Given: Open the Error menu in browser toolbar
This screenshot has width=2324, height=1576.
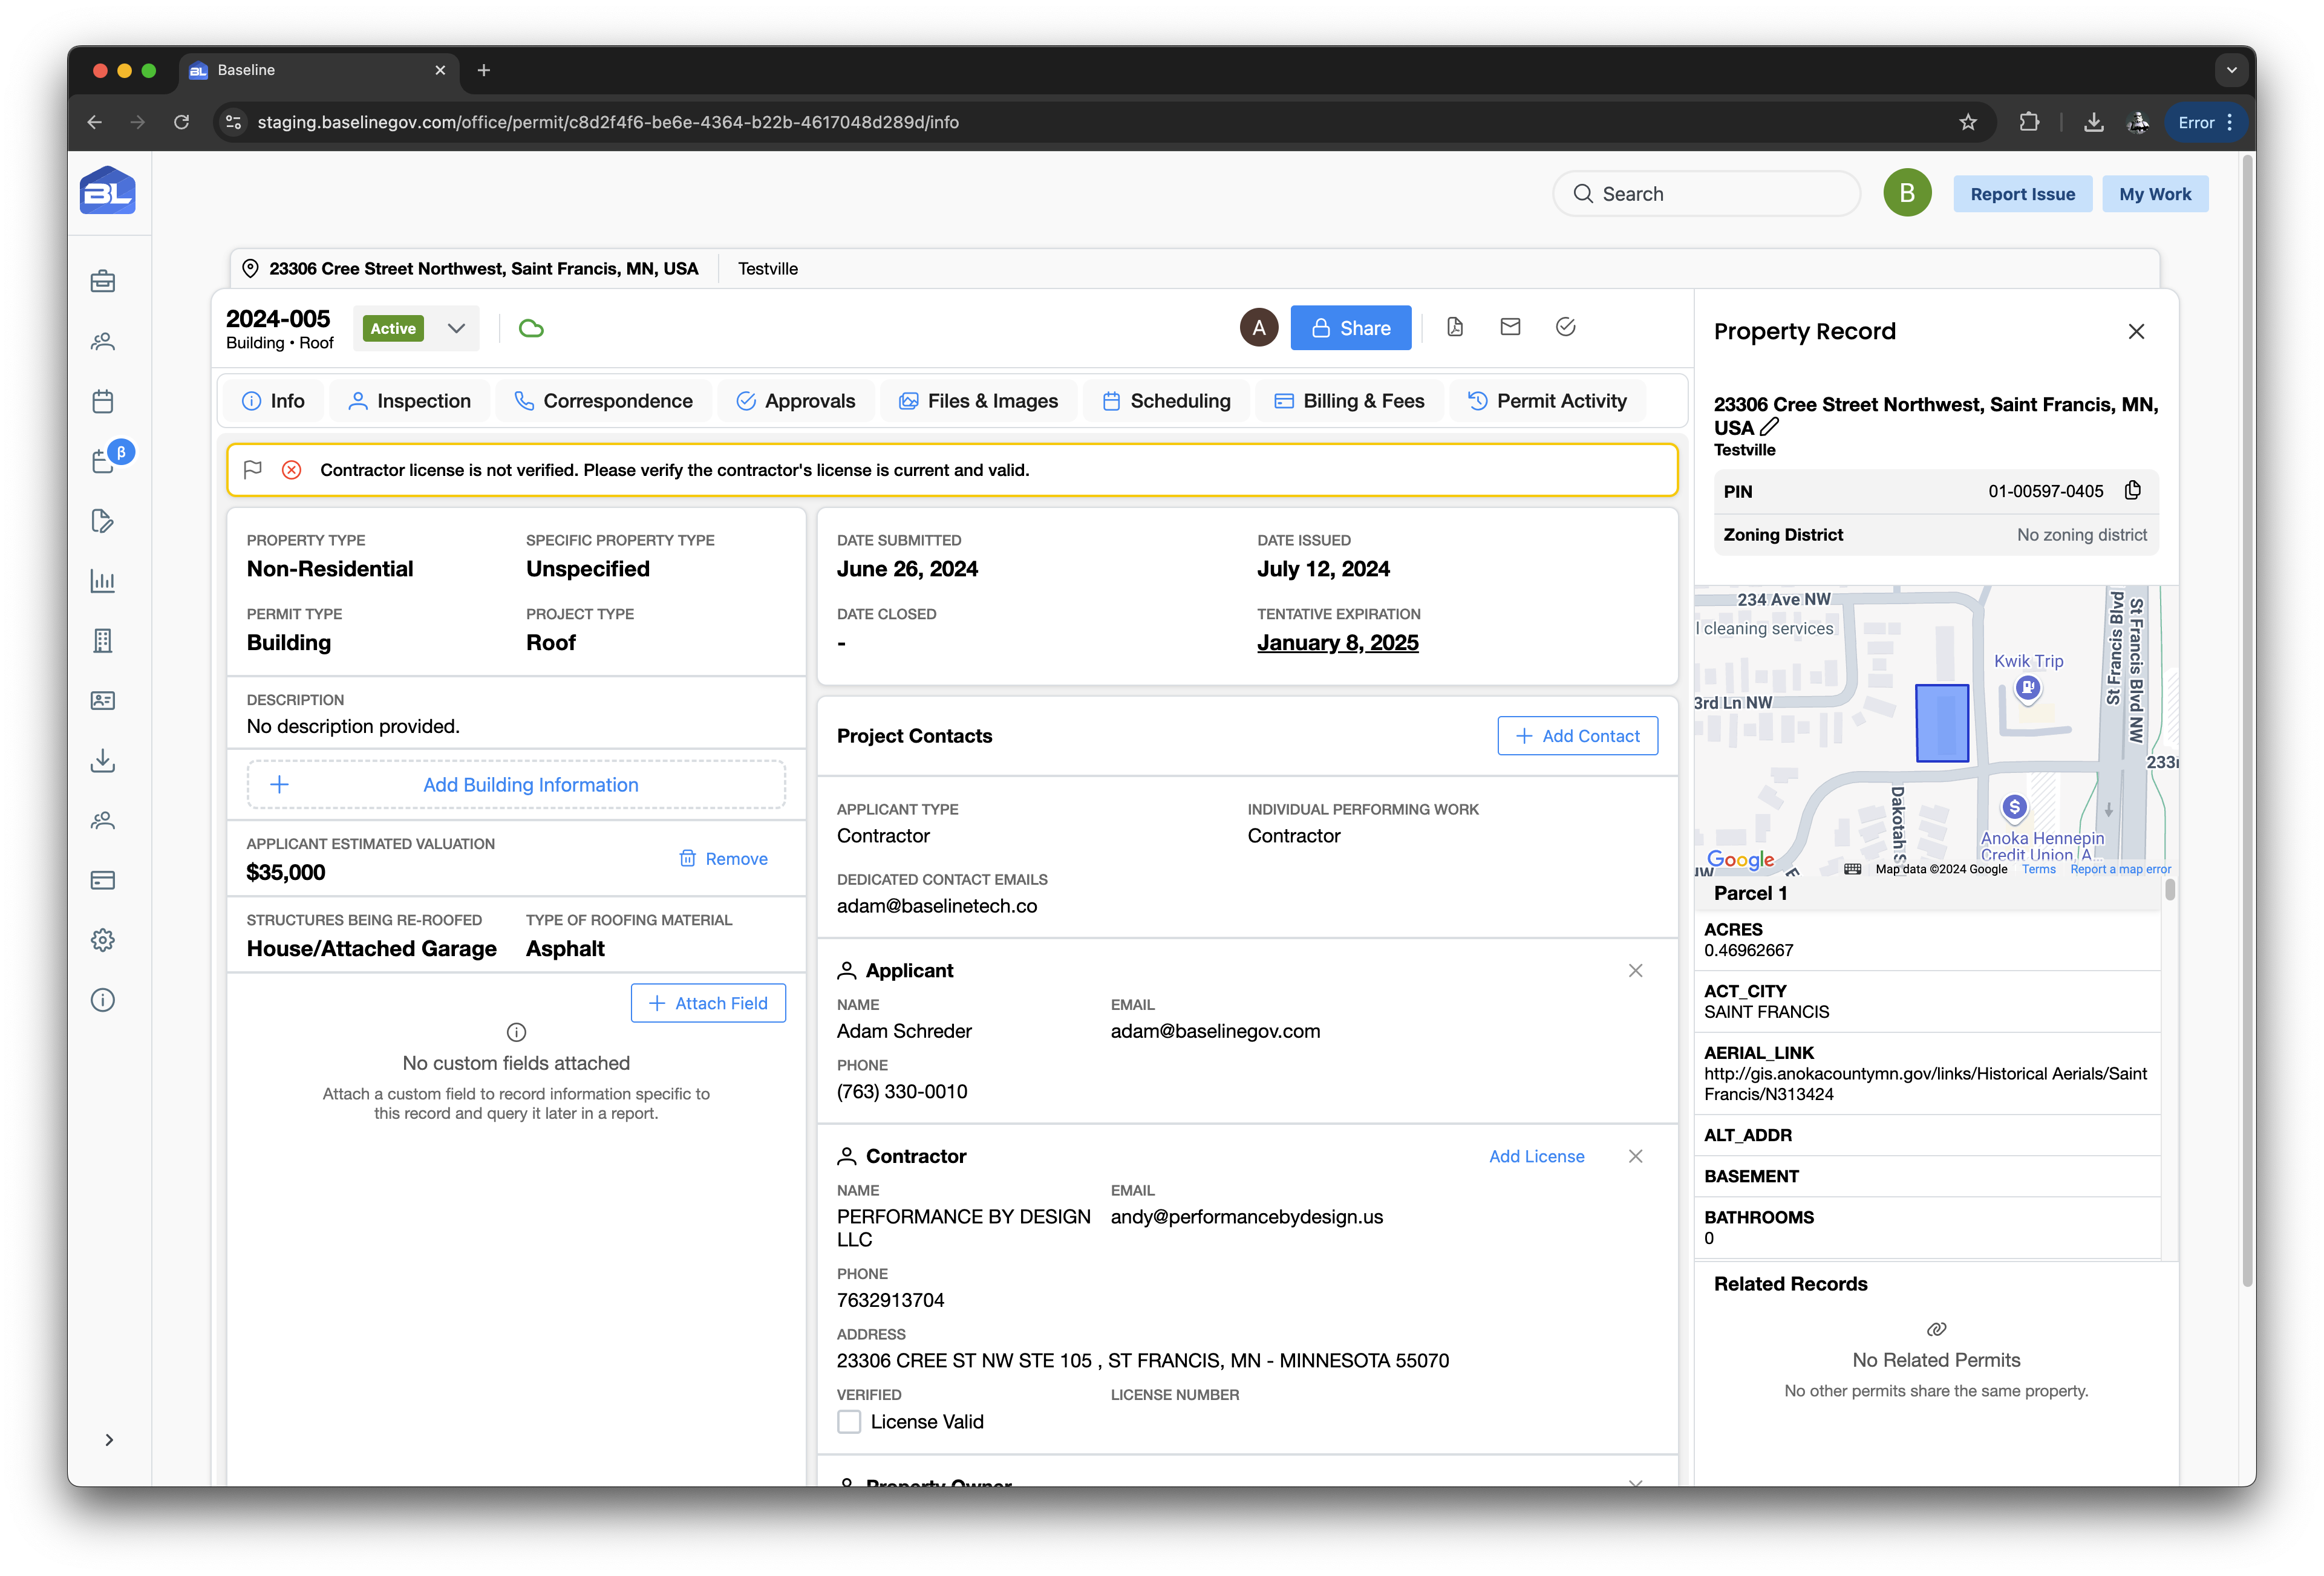Looking at the screenshot, I should [x=2205, y=122].
